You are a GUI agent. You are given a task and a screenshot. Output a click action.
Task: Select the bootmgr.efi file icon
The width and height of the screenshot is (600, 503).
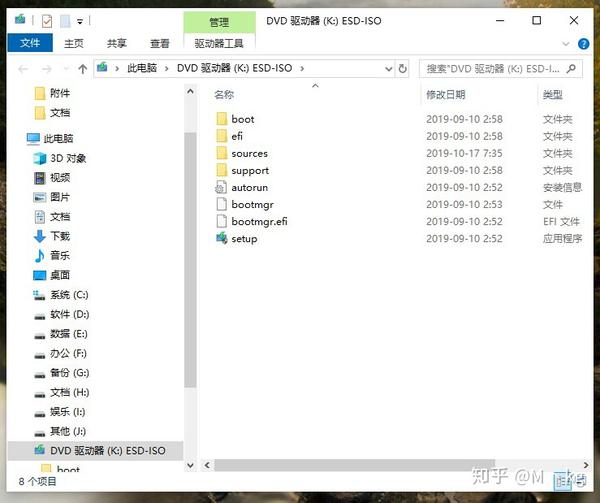click(222, 221)
